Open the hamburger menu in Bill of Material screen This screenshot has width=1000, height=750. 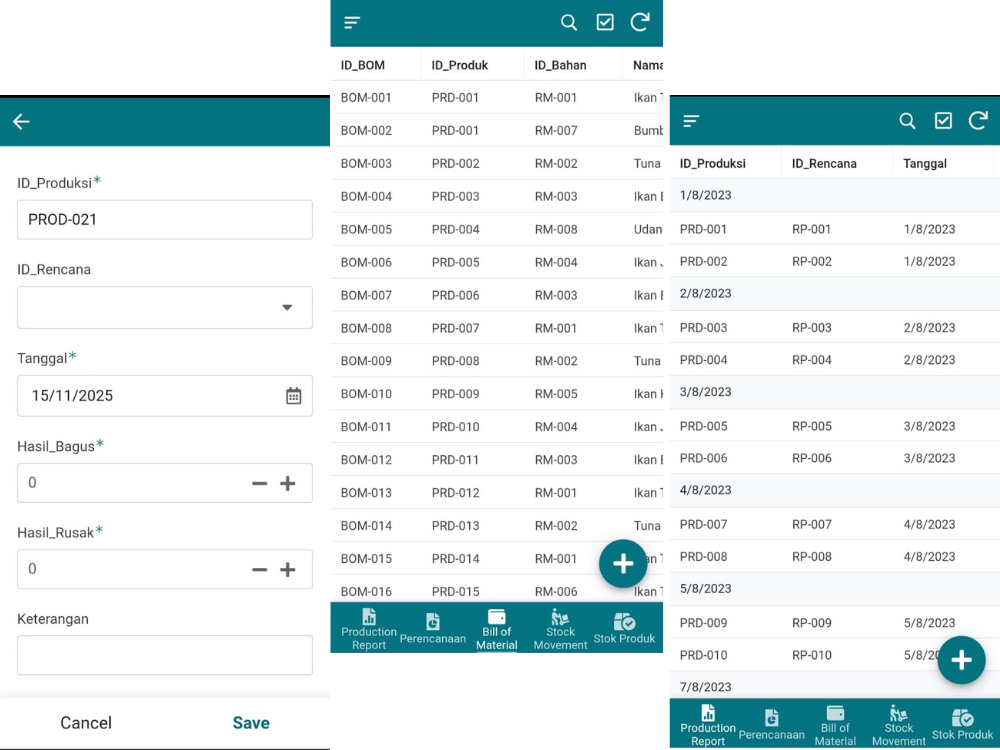(352, 23)
